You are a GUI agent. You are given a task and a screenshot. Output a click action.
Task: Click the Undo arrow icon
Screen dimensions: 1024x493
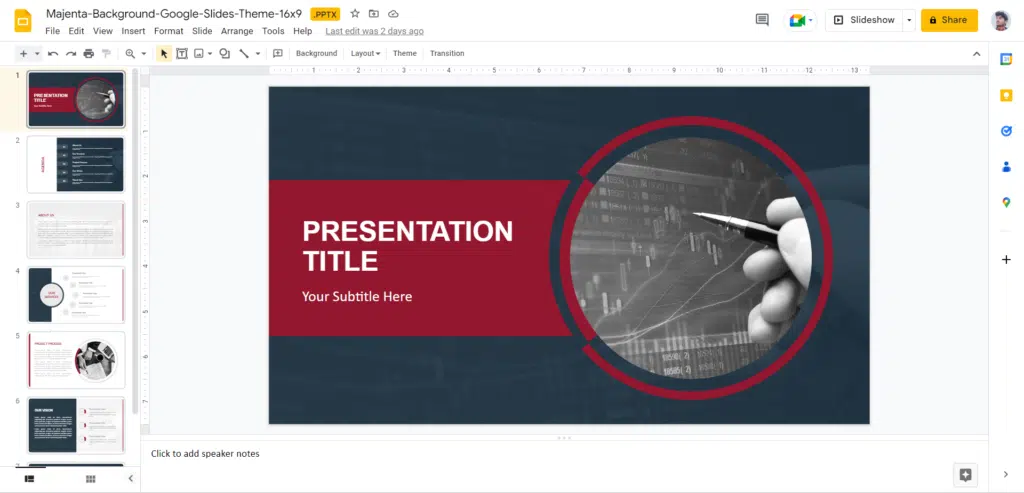(x=53, y=53)
